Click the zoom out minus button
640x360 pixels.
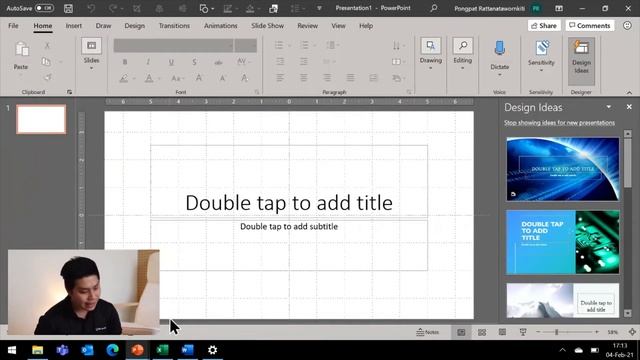click(538, 332)
